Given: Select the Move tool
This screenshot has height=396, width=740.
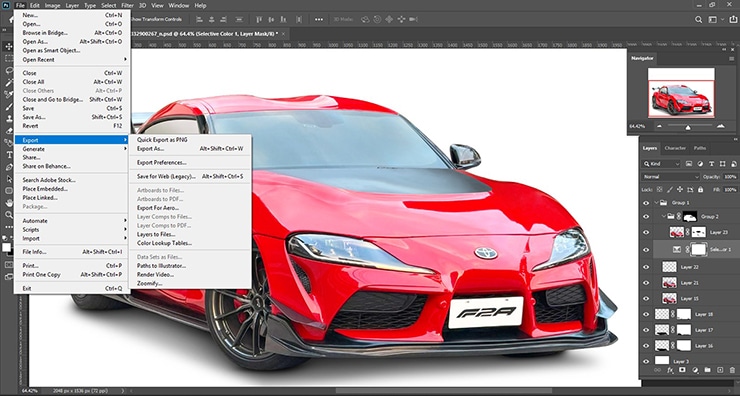Looking at the screenshot, I should pos(8,46).
